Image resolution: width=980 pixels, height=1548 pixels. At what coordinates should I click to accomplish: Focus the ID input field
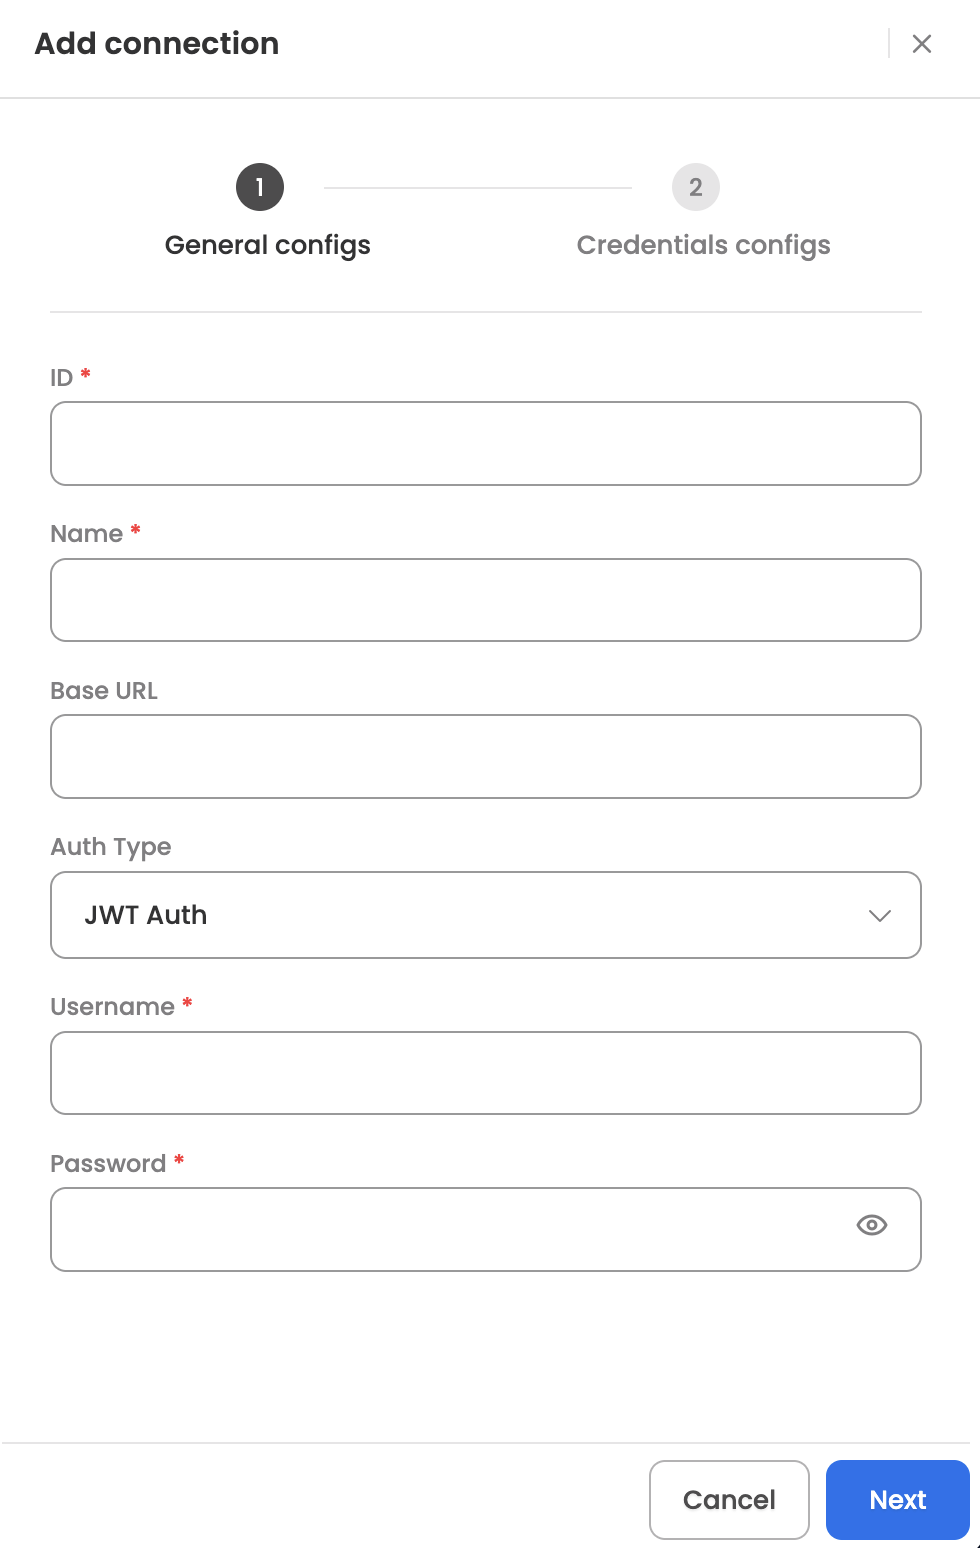point(486,444)
